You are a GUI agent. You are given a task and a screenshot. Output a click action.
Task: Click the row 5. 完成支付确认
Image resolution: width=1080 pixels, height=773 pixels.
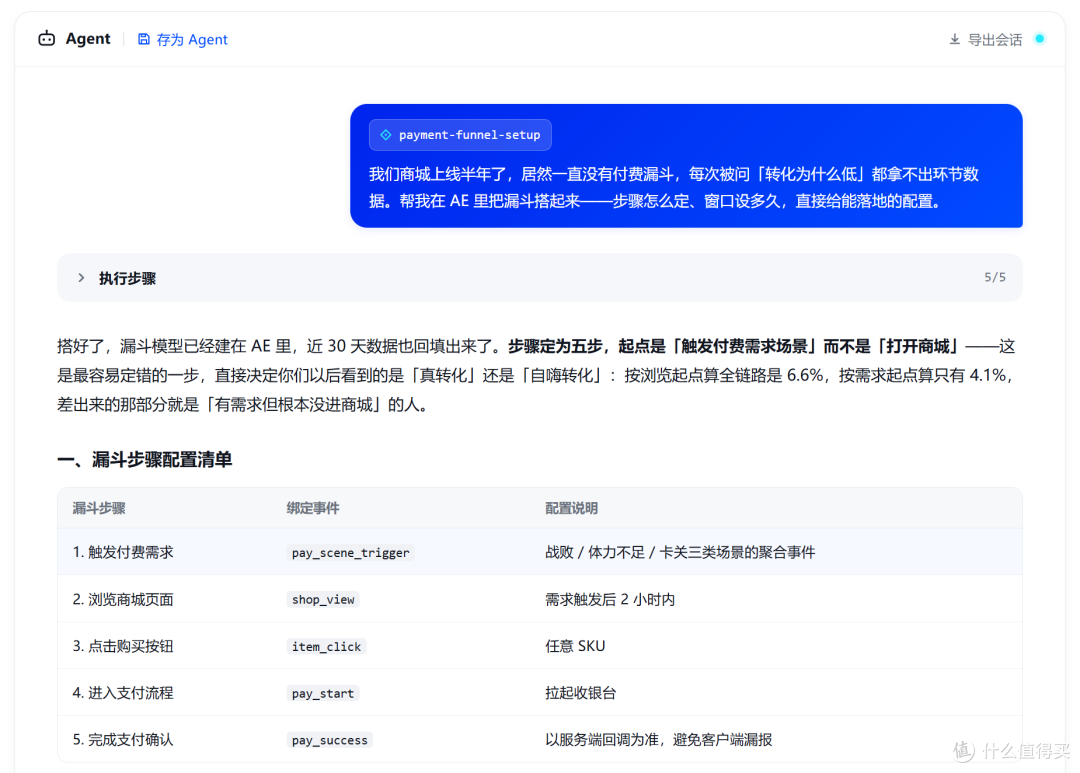[539, 739]
